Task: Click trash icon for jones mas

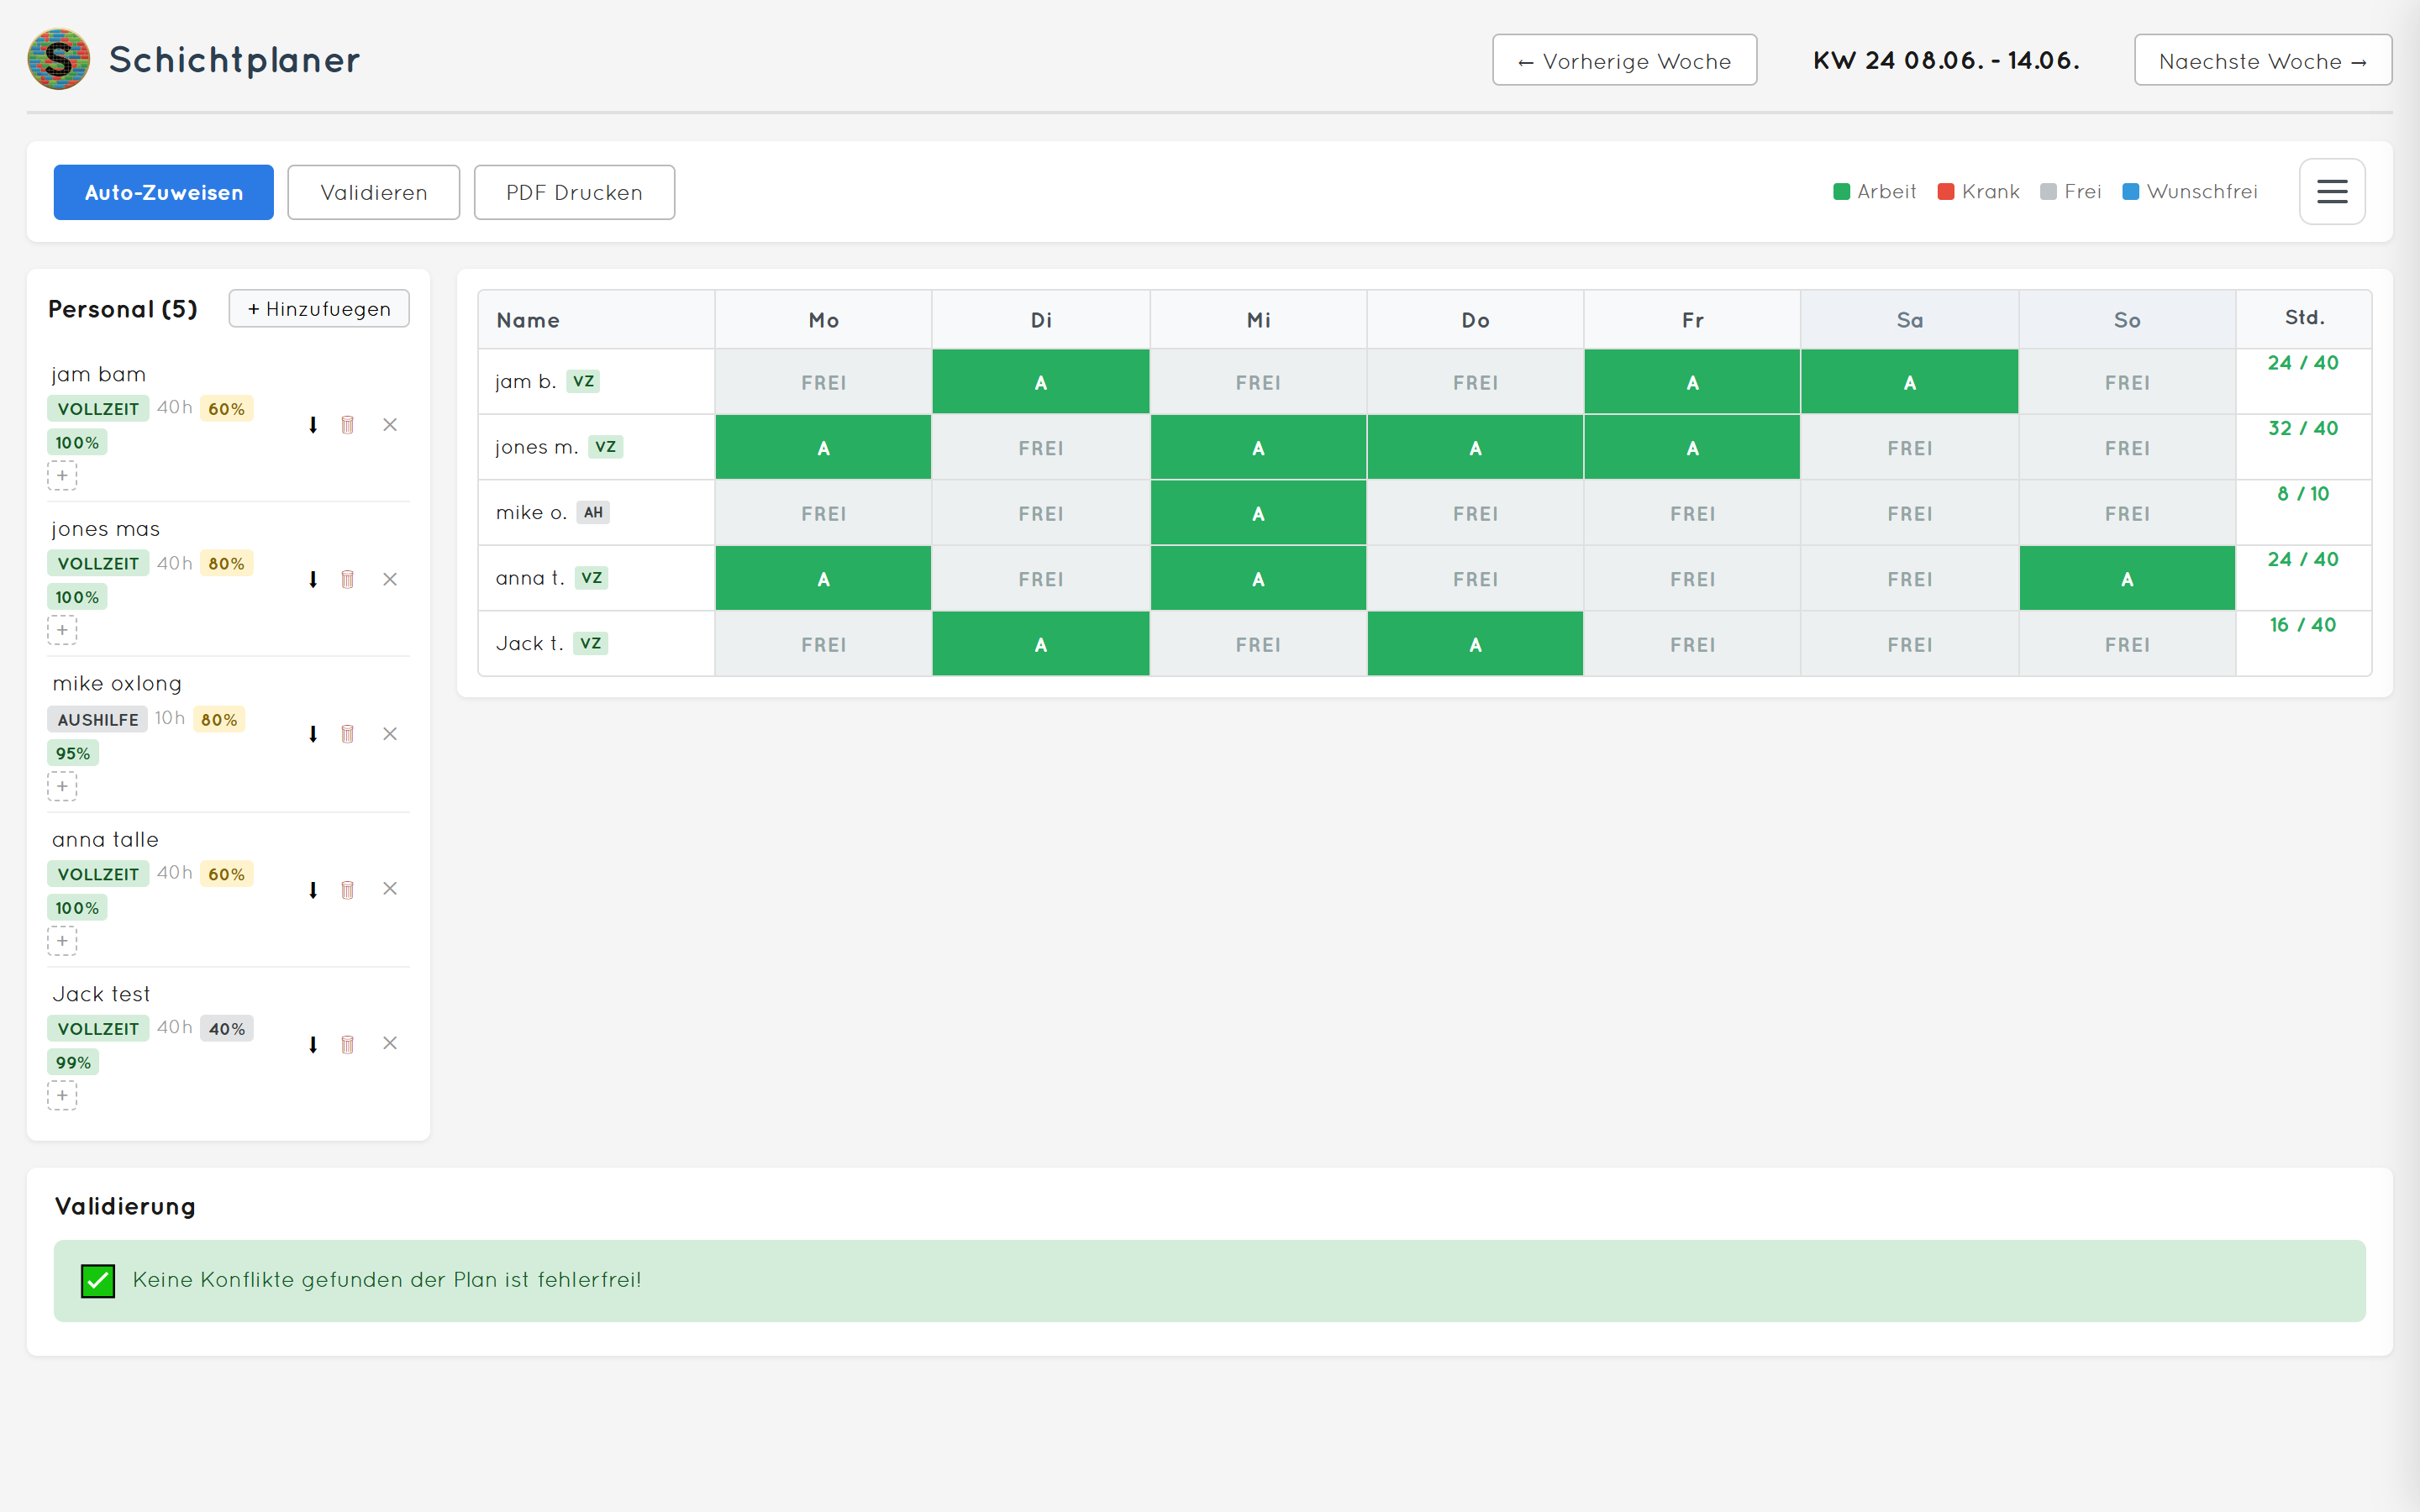Action: (348, 579)
